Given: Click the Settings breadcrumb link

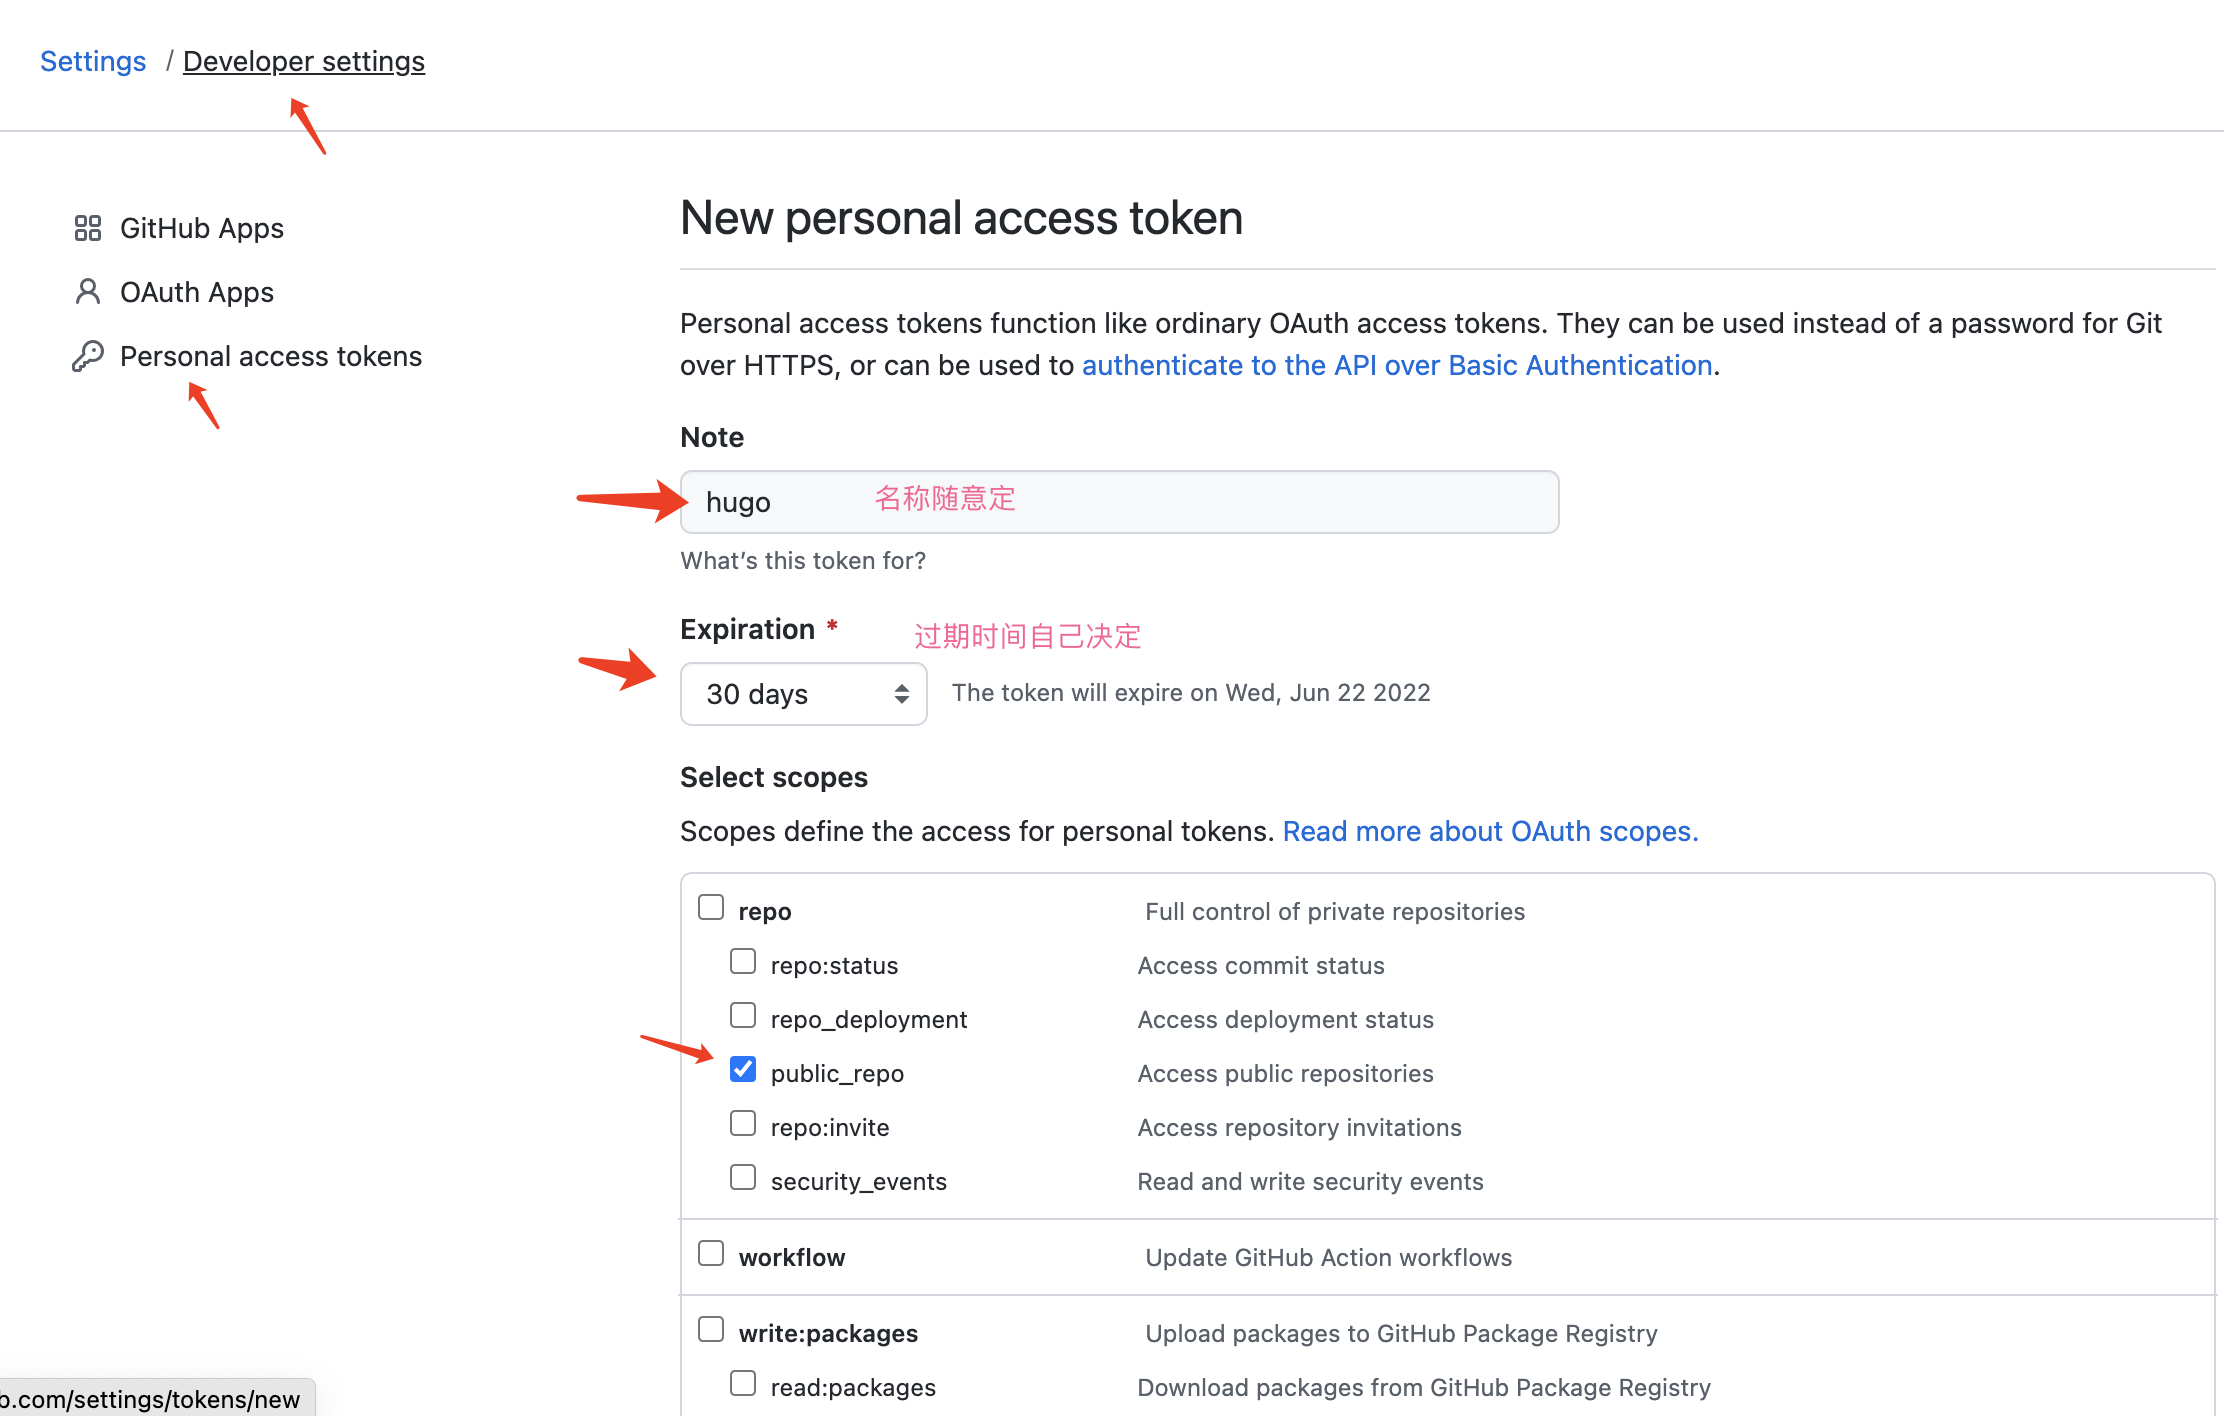Looking at the screenshot, I should pyautogui.click(x=93, y=61).
